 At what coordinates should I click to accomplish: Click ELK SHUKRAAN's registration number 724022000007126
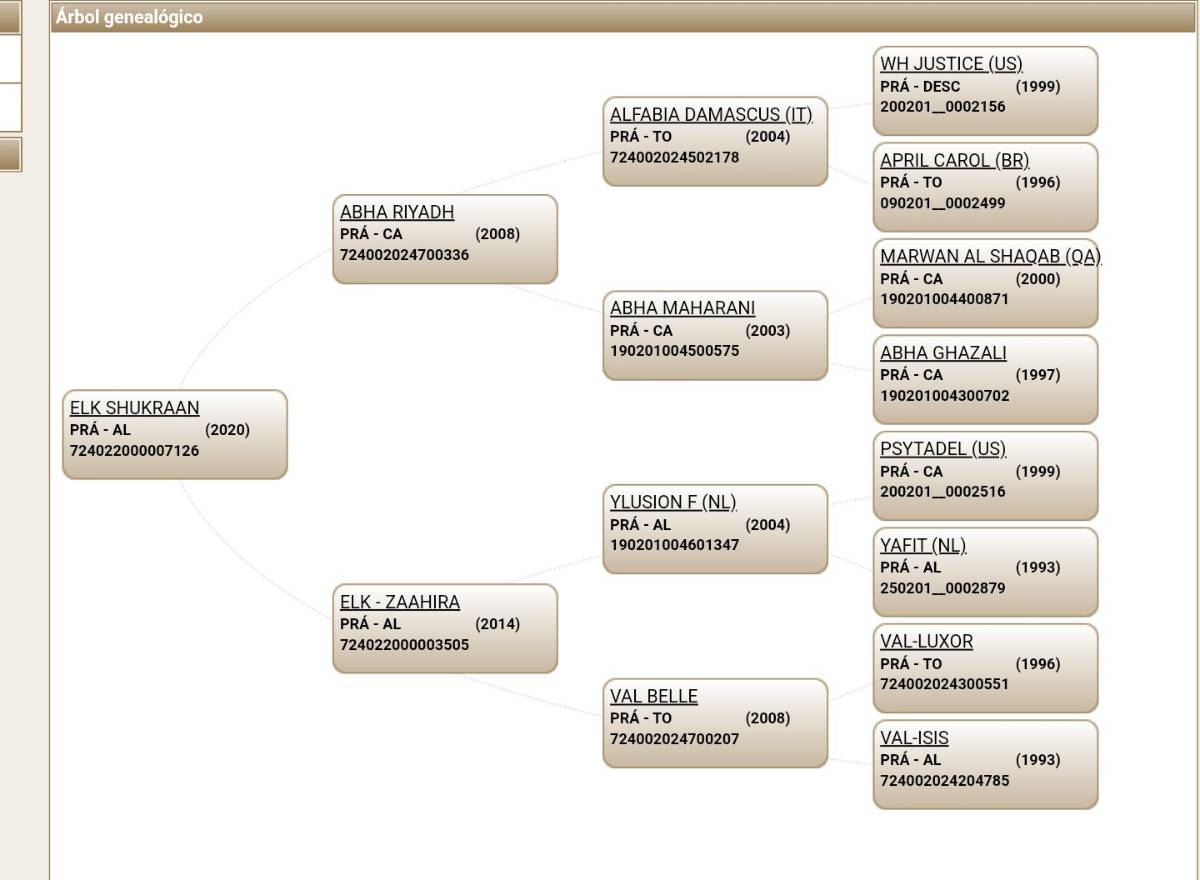134,451
